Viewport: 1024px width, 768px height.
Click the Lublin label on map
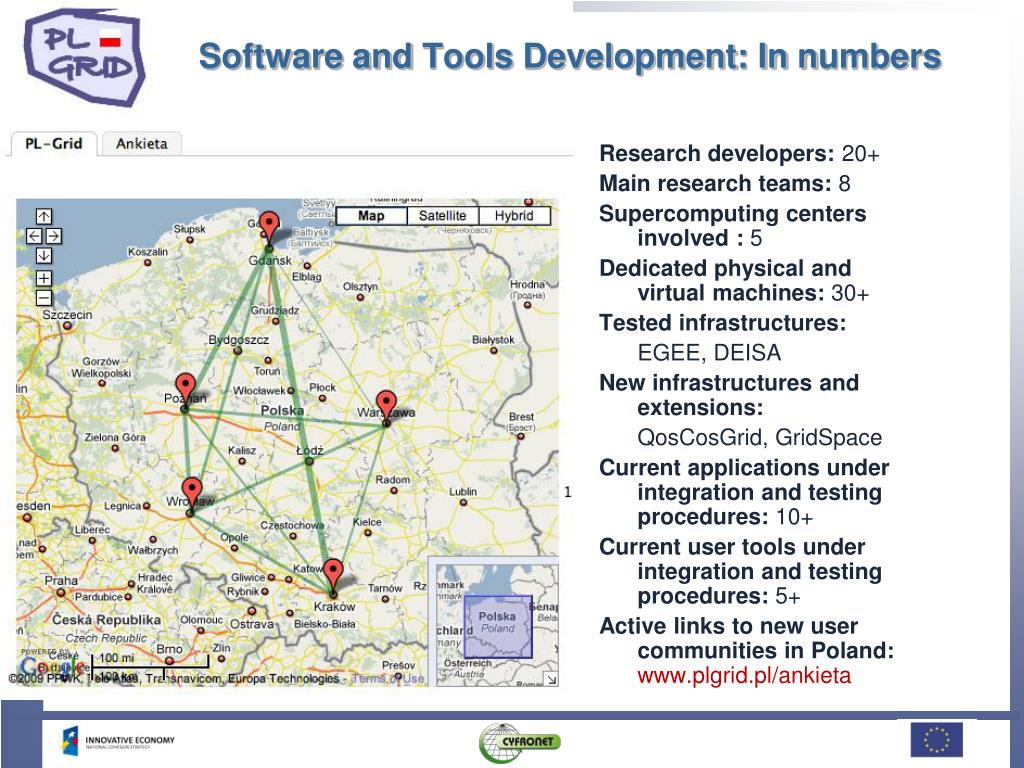pyautogui.click(x=463, y=491)
